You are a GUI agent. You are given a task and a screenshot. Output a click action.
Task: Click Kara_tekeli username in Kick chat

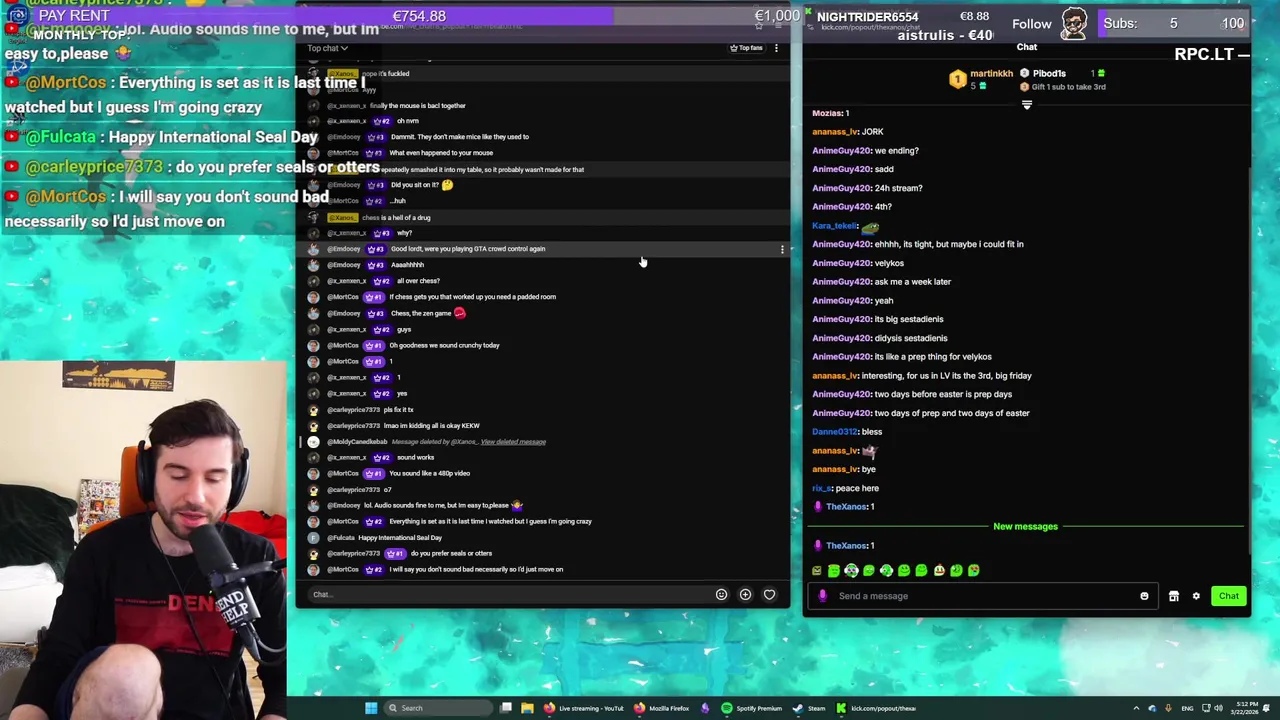834,226
